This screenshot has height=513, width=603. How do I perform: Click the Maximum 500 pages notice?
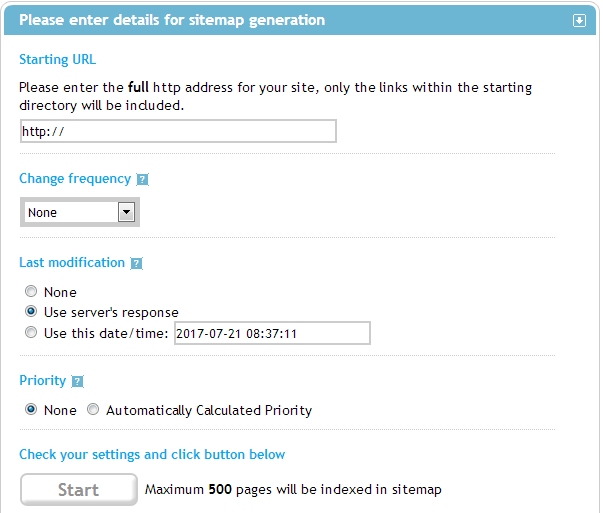[x=293, y=490]
